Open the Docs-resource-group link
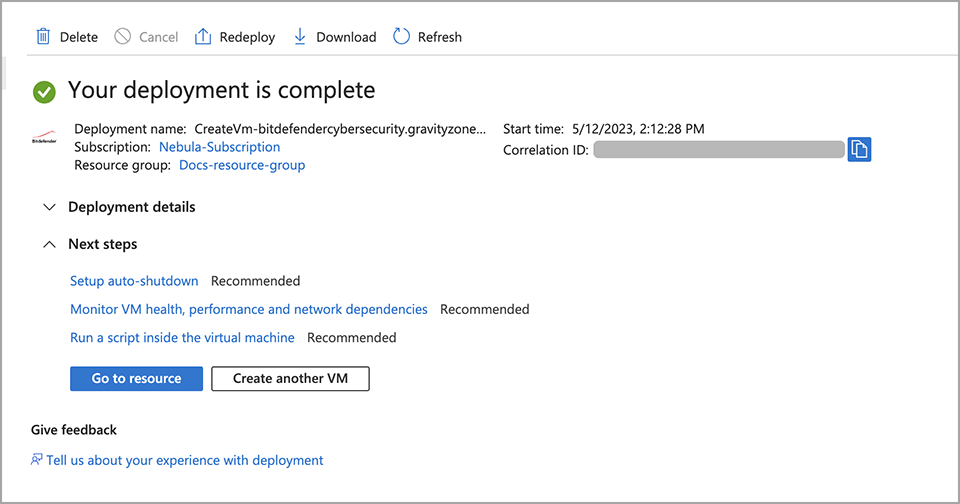The height and width of the screenshot is (504, 960). pos(242,165)
